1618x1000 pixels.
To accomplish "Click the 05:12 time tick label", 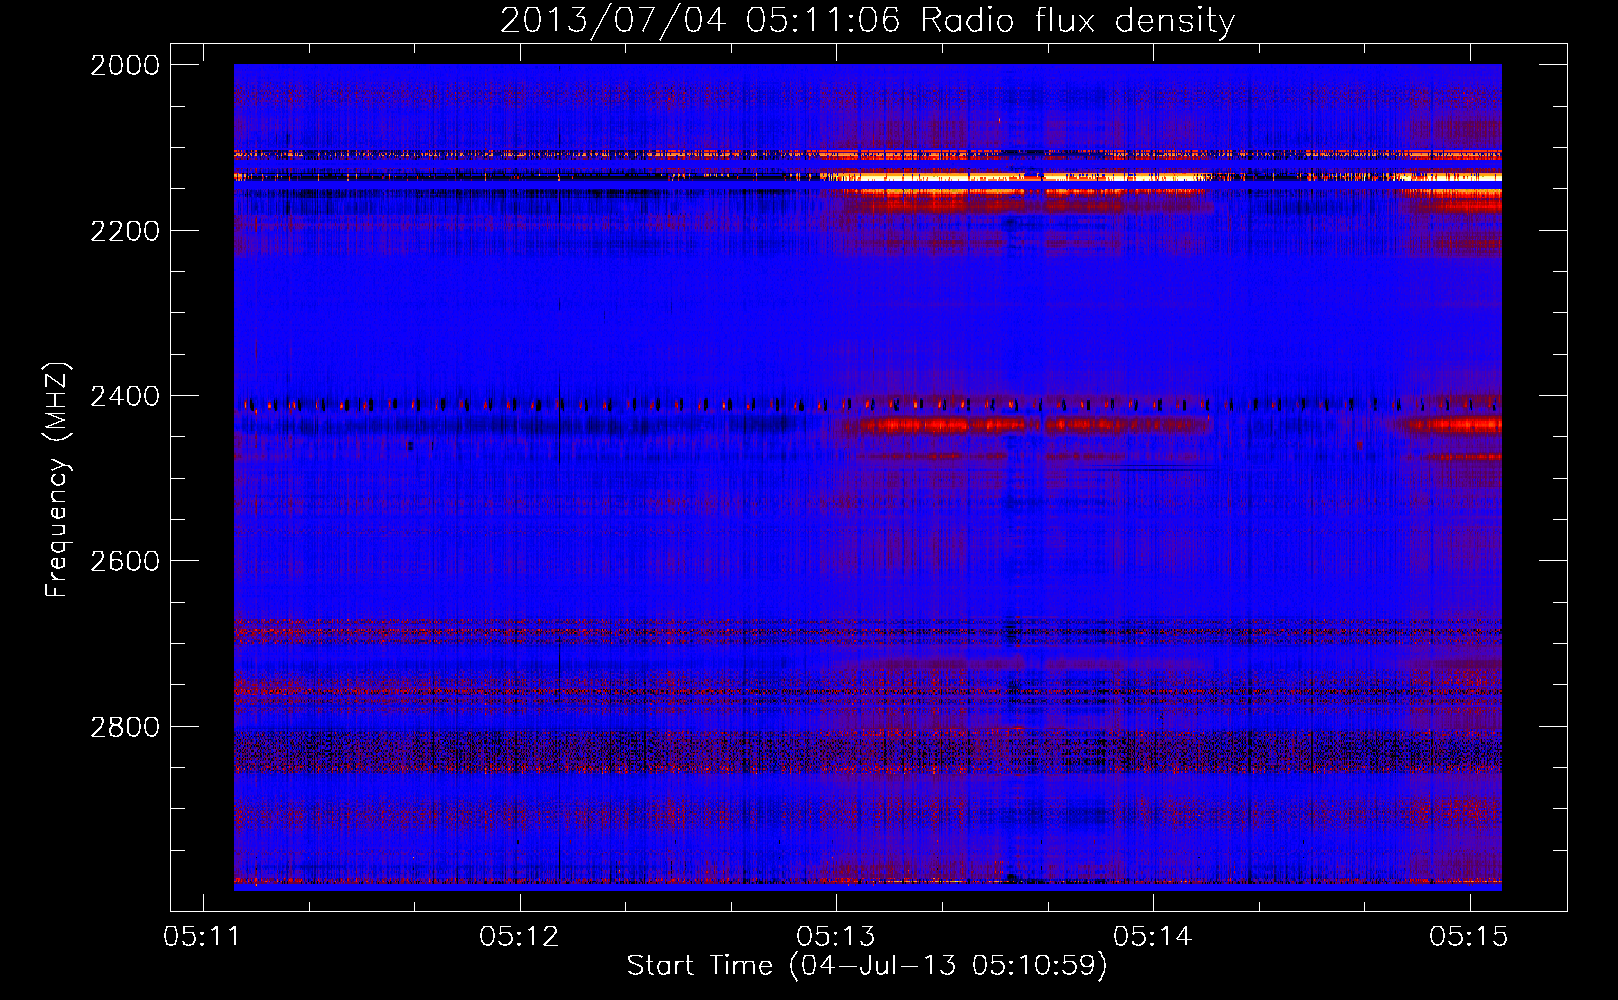I will [x=519, y=937].
